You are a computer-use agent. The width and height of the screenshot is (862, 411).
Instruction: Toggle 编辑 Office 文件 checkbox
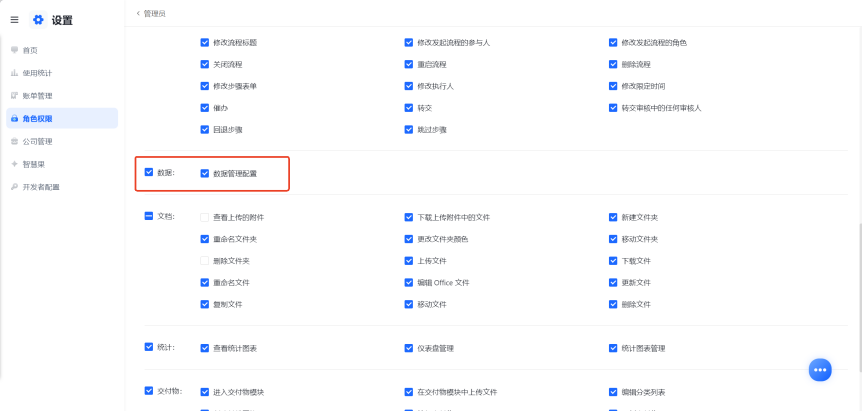(408, 282)
